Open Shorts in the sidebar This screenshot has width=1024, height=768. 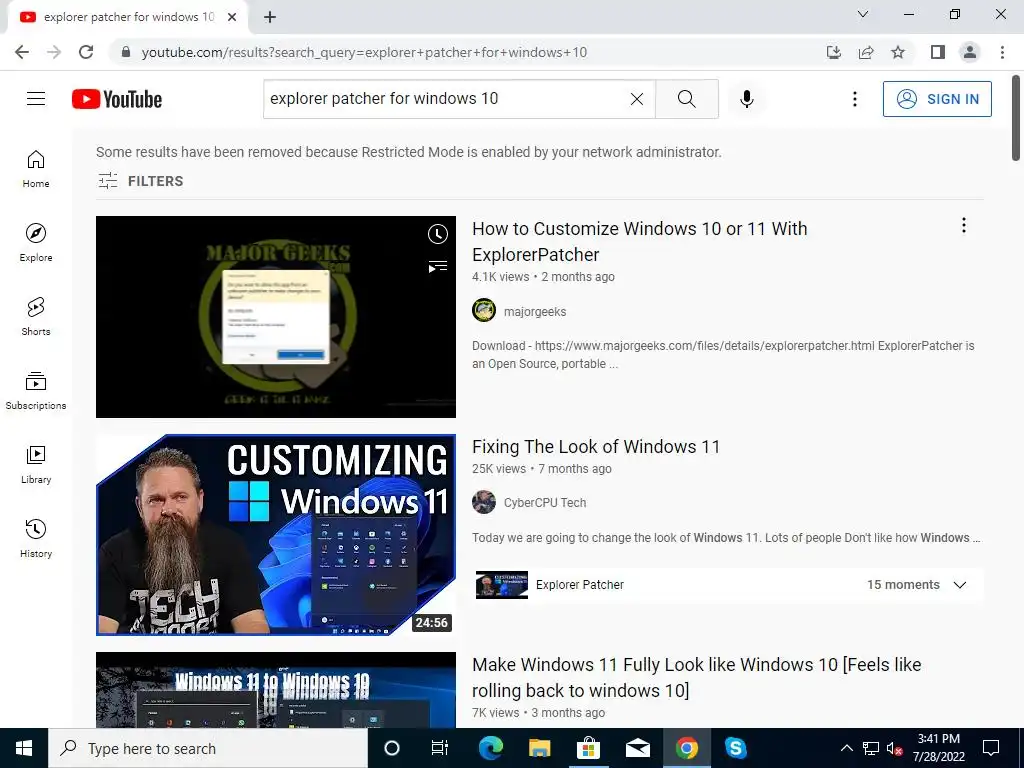click(x=36, y=317)
